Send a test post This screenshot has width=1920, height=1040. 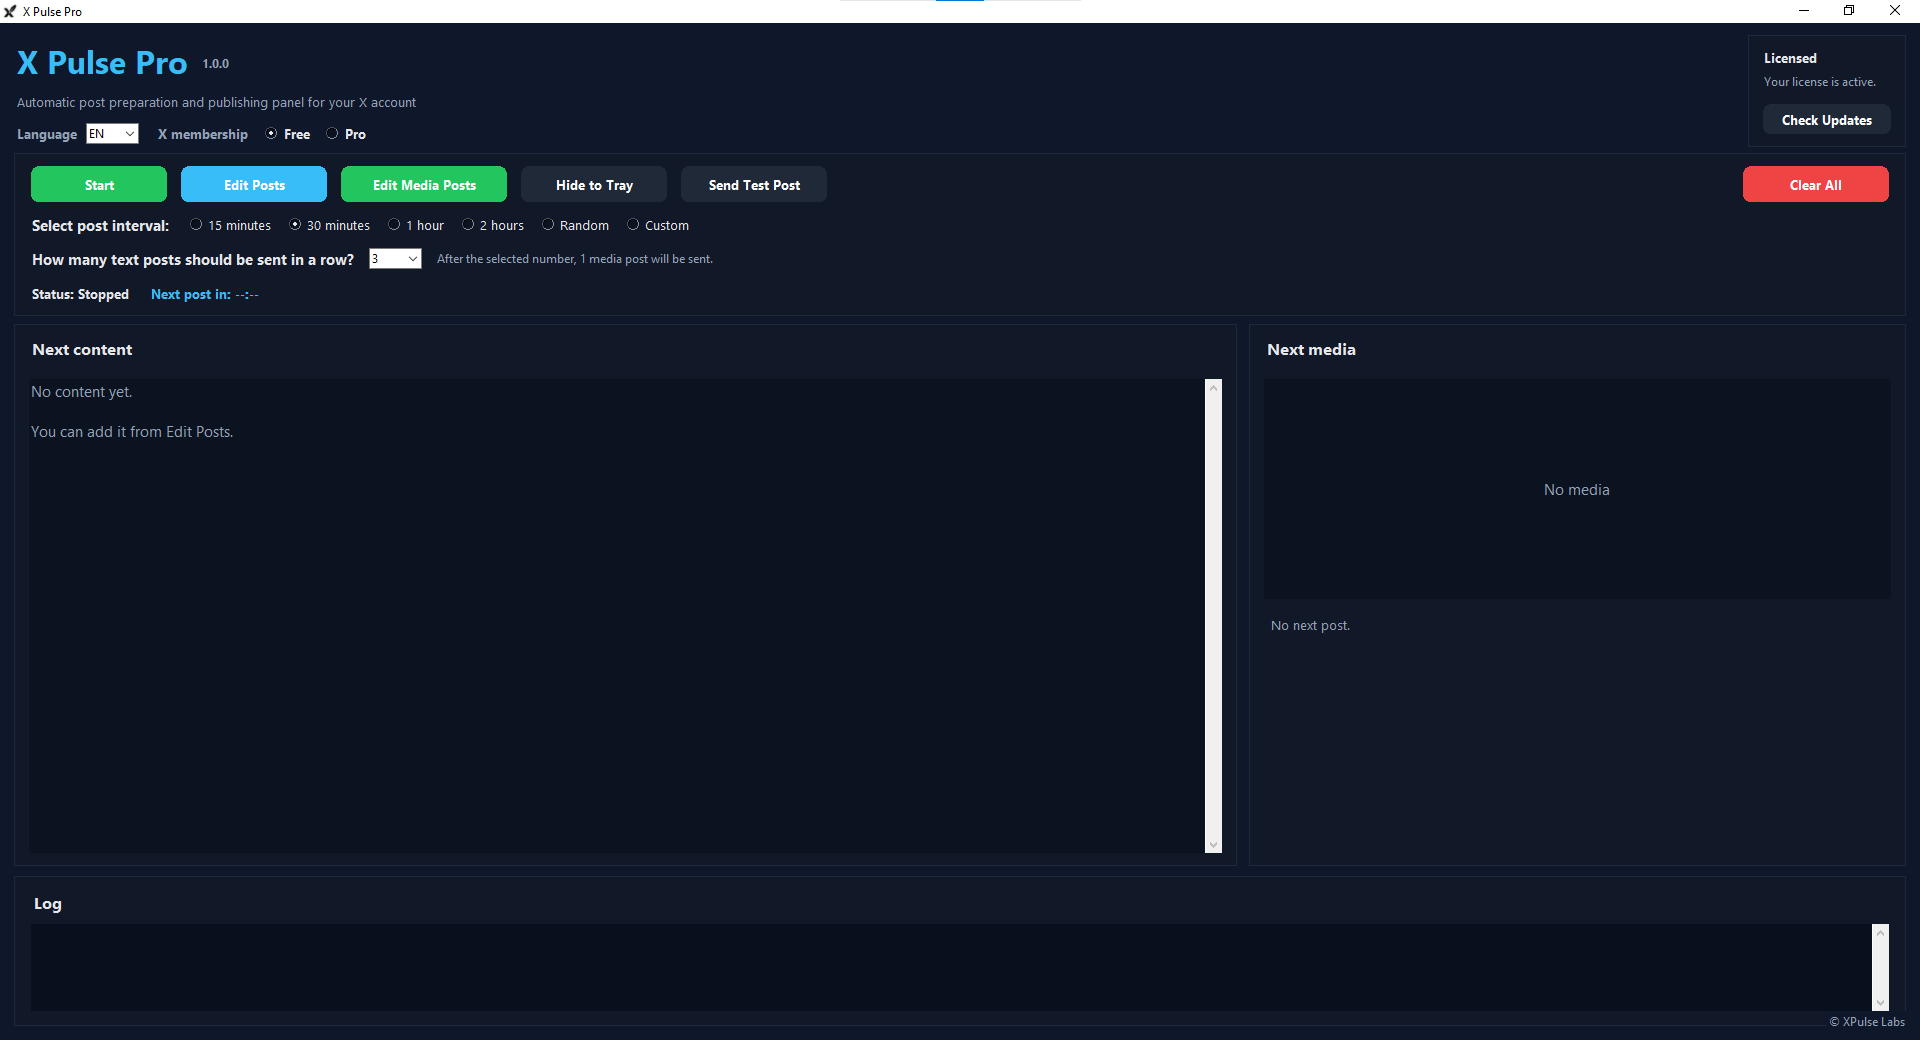point(754,185)
